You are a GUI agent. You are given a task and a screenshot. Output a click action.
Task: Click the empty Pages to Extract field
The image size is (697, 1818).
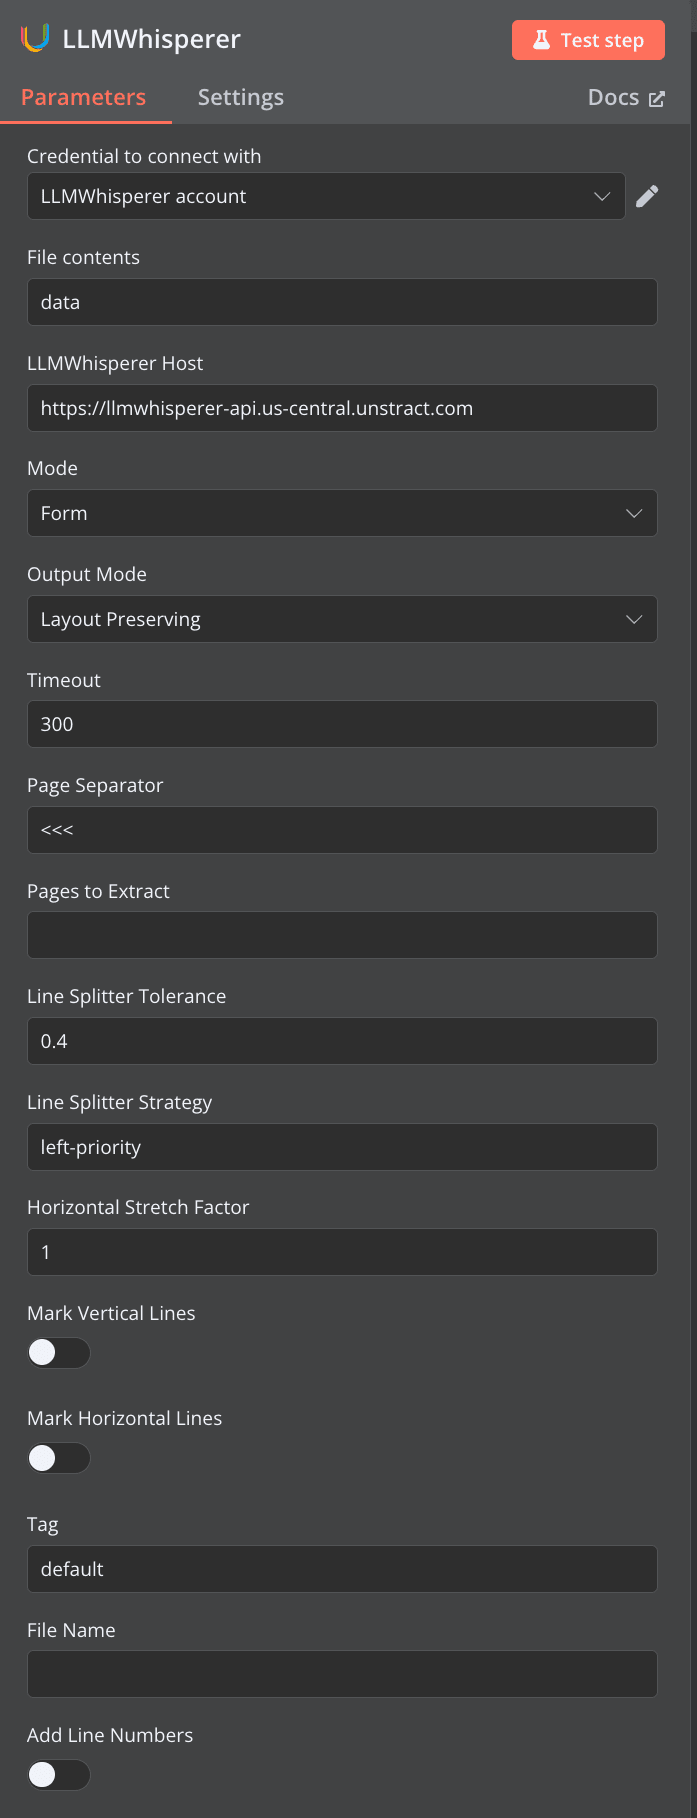click(342, 935)
